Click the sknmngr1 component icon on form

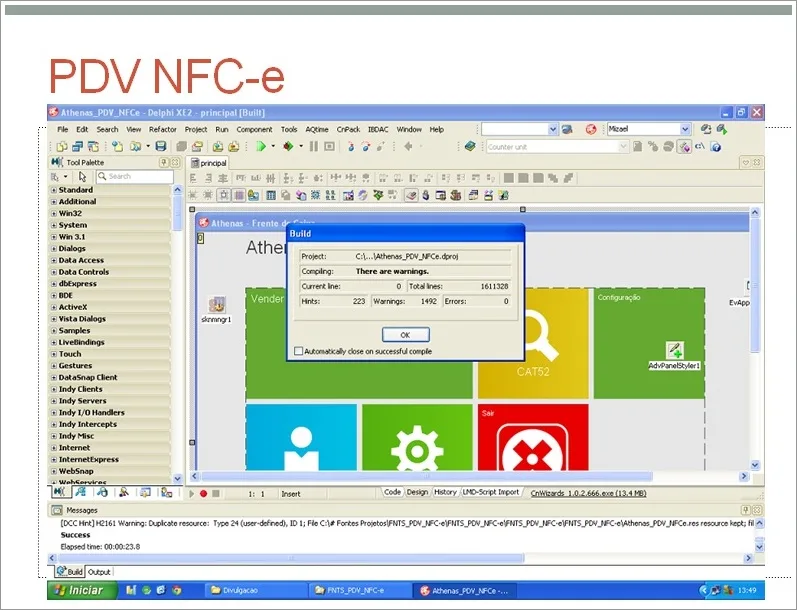click(x=217, y=304)
